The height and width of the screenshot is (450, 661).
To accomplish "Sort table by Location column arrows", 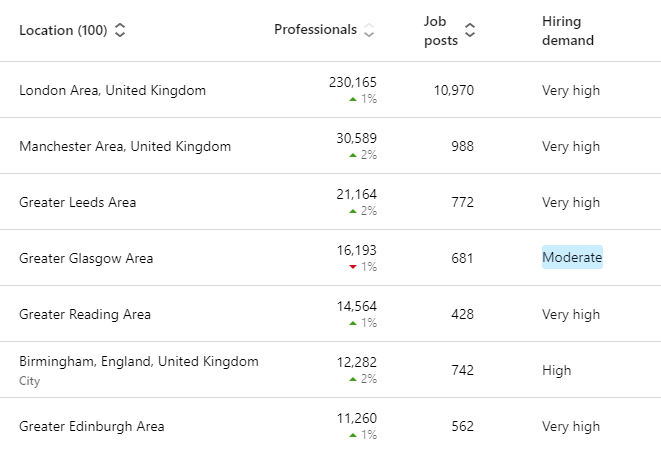I will (x=120, y=30).
